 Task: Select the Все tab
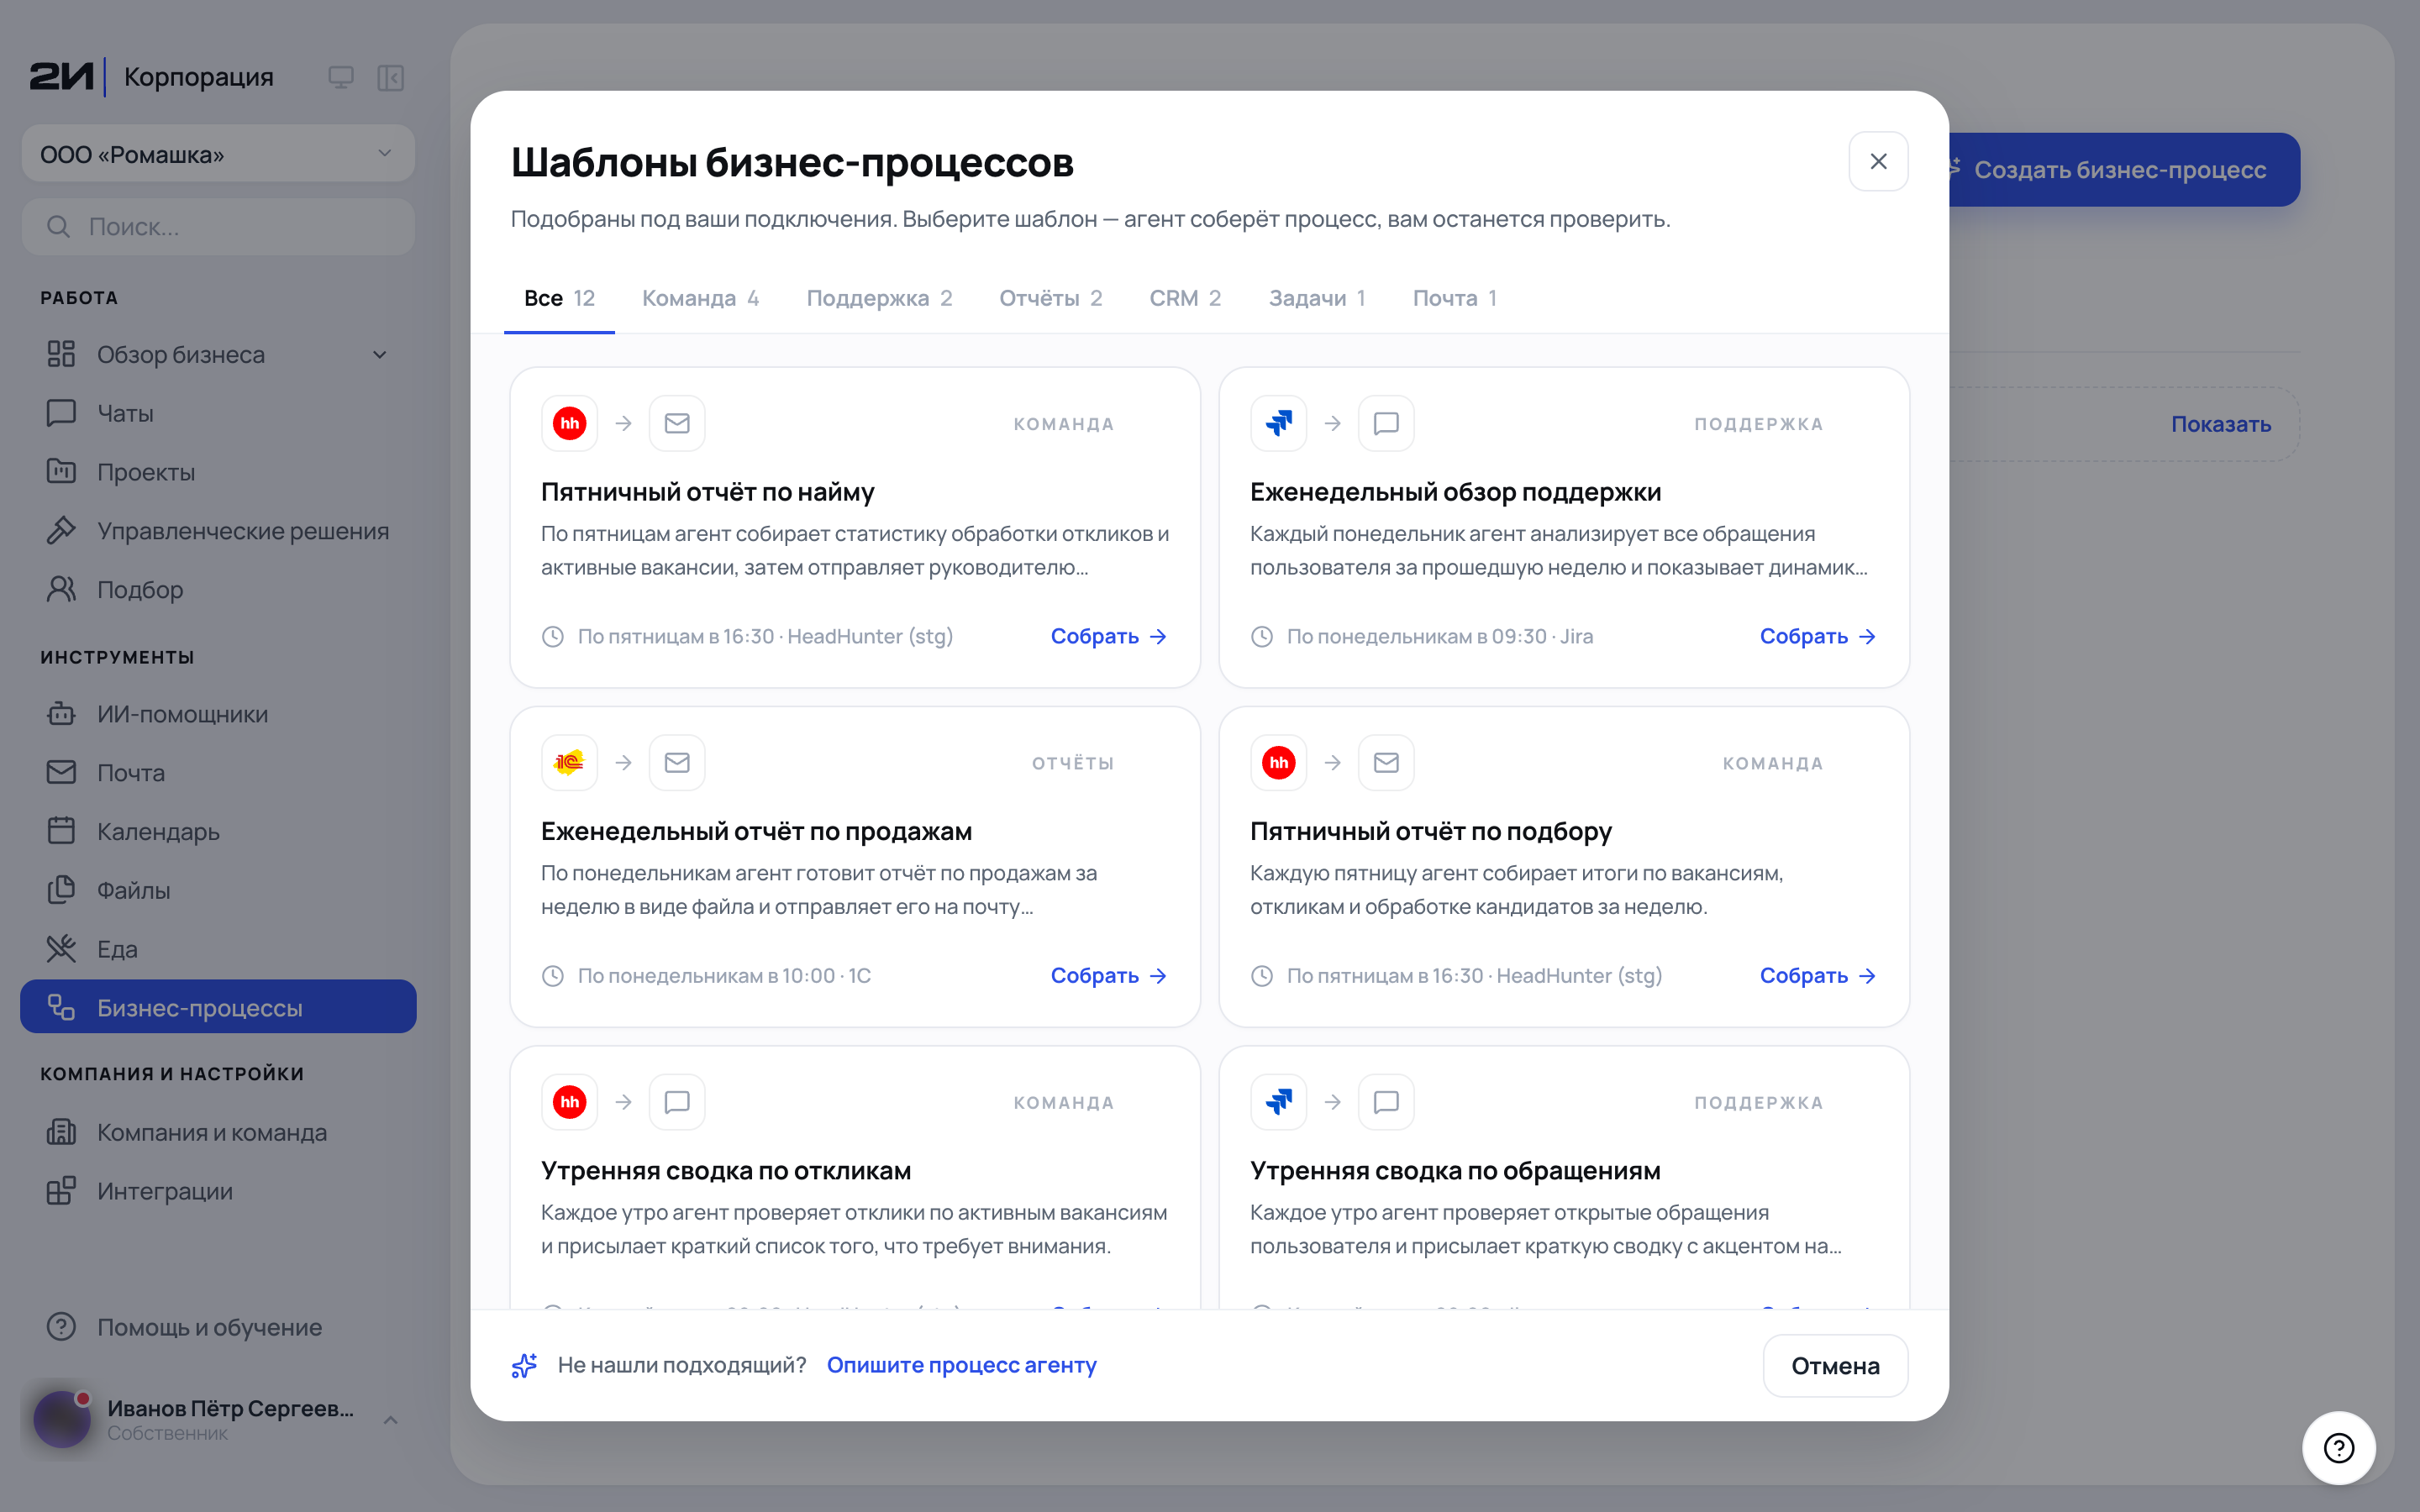(559, 298)
